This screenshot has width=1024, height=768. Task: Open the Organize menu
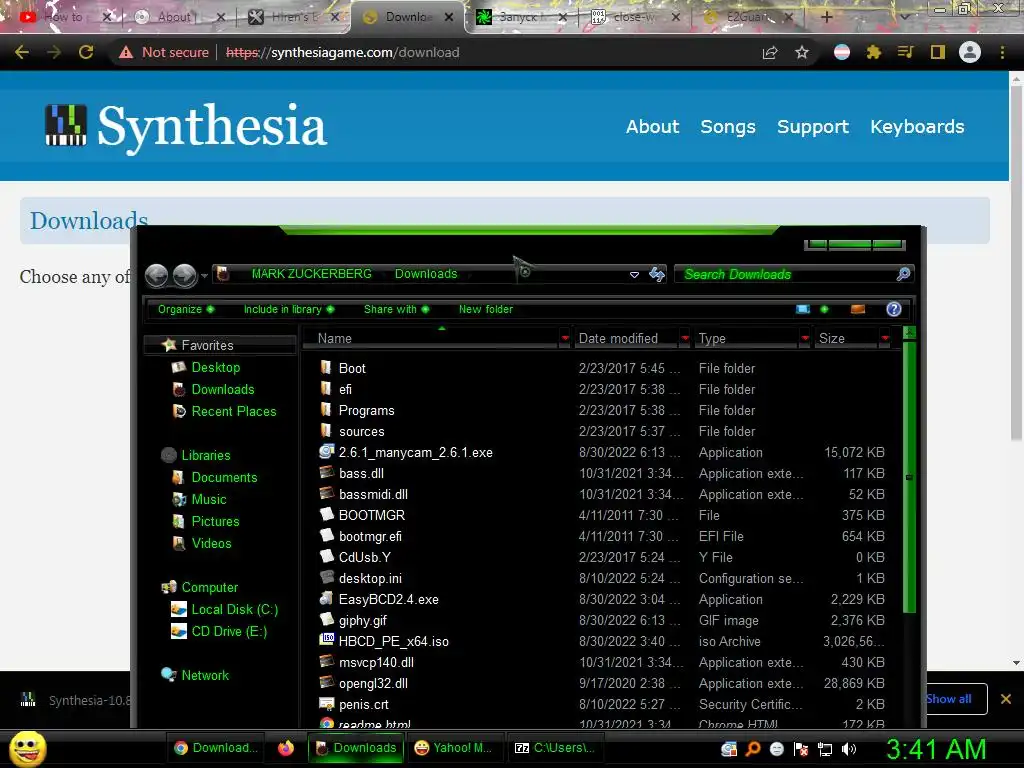click(185, 309)
